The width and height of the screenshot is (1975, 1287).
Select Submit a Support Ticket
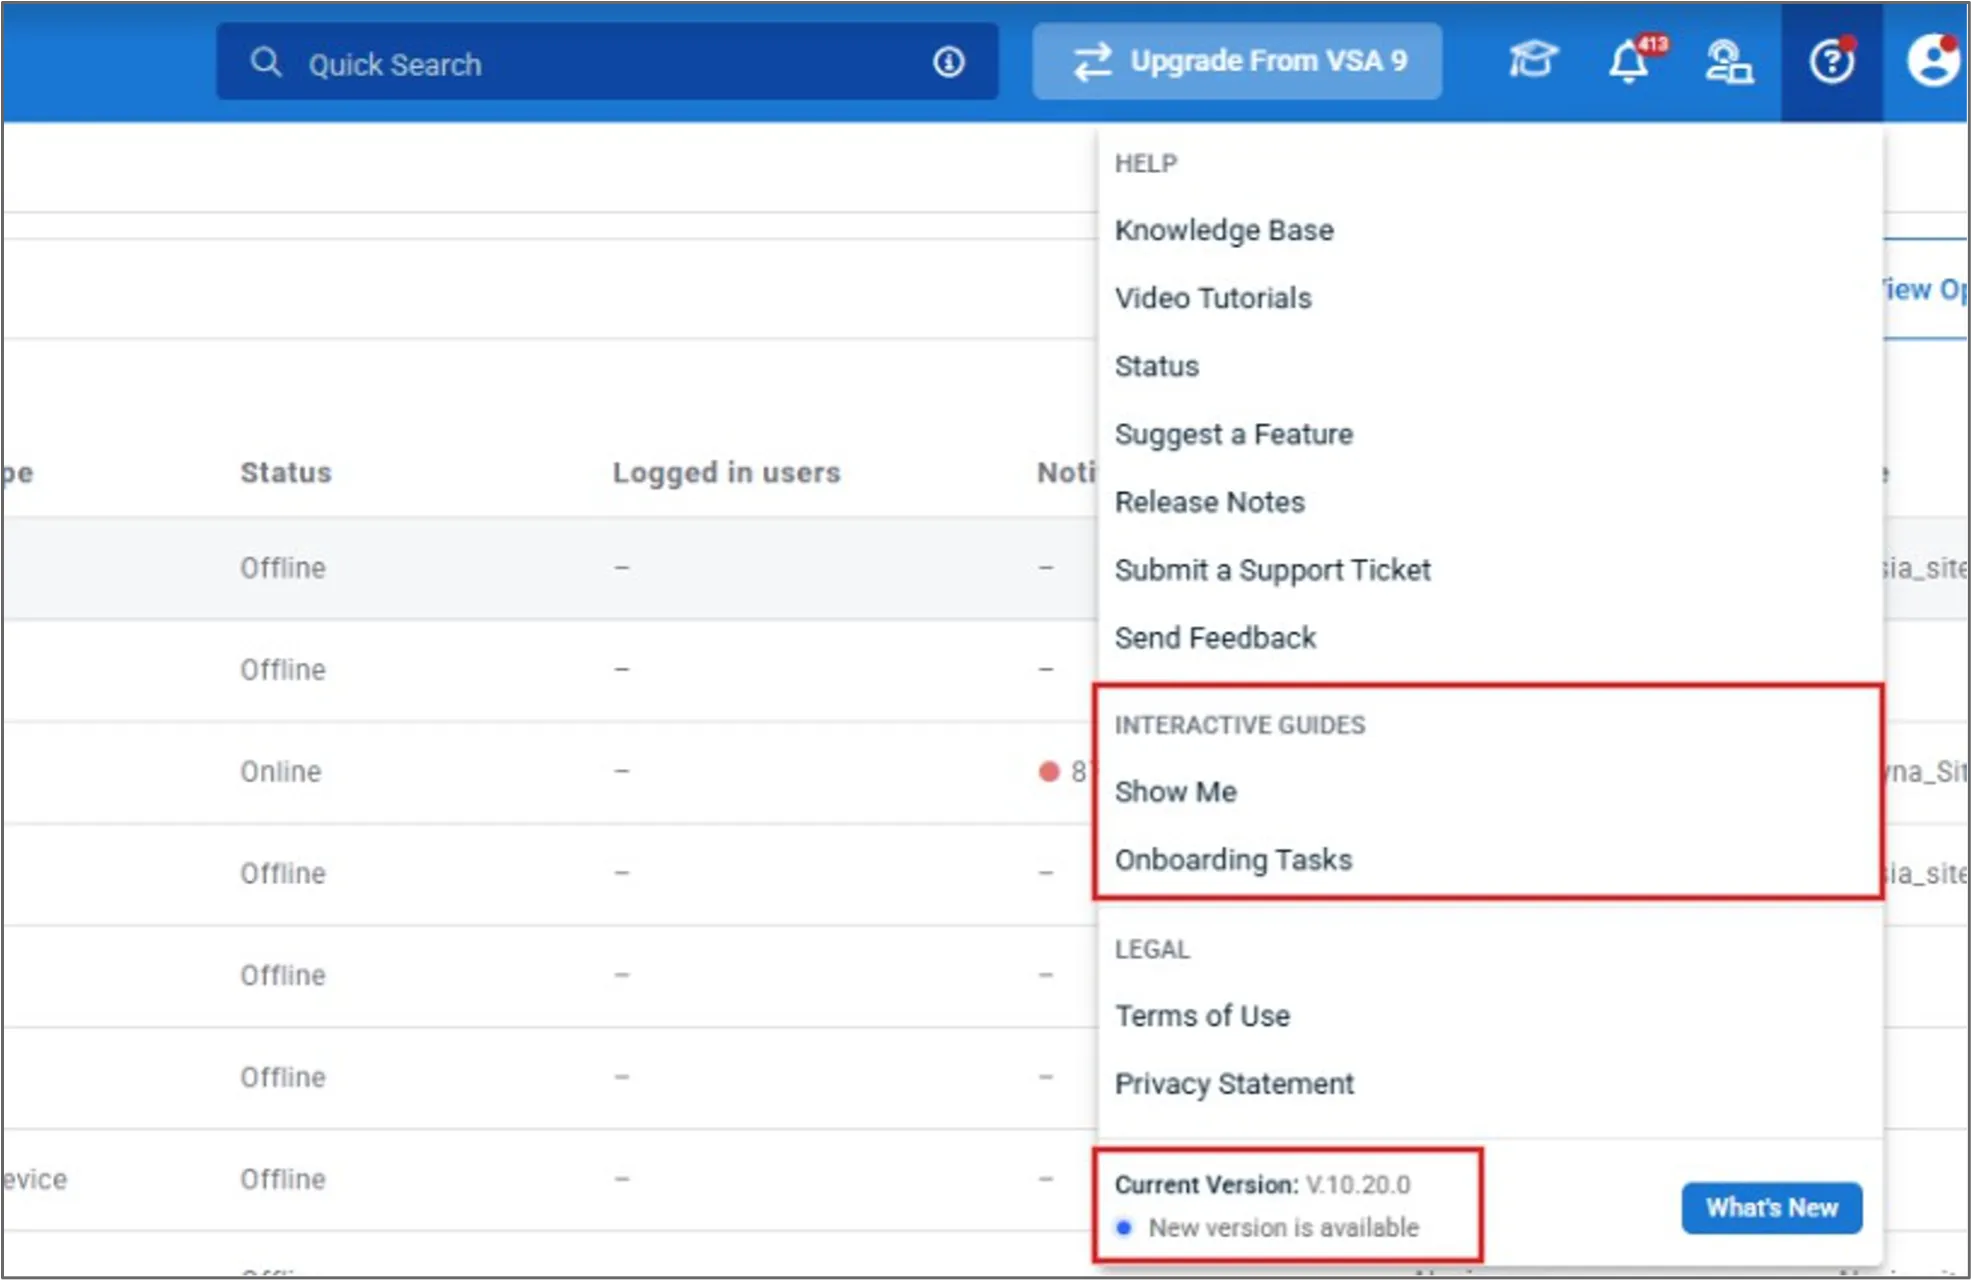pos(1272,570)
